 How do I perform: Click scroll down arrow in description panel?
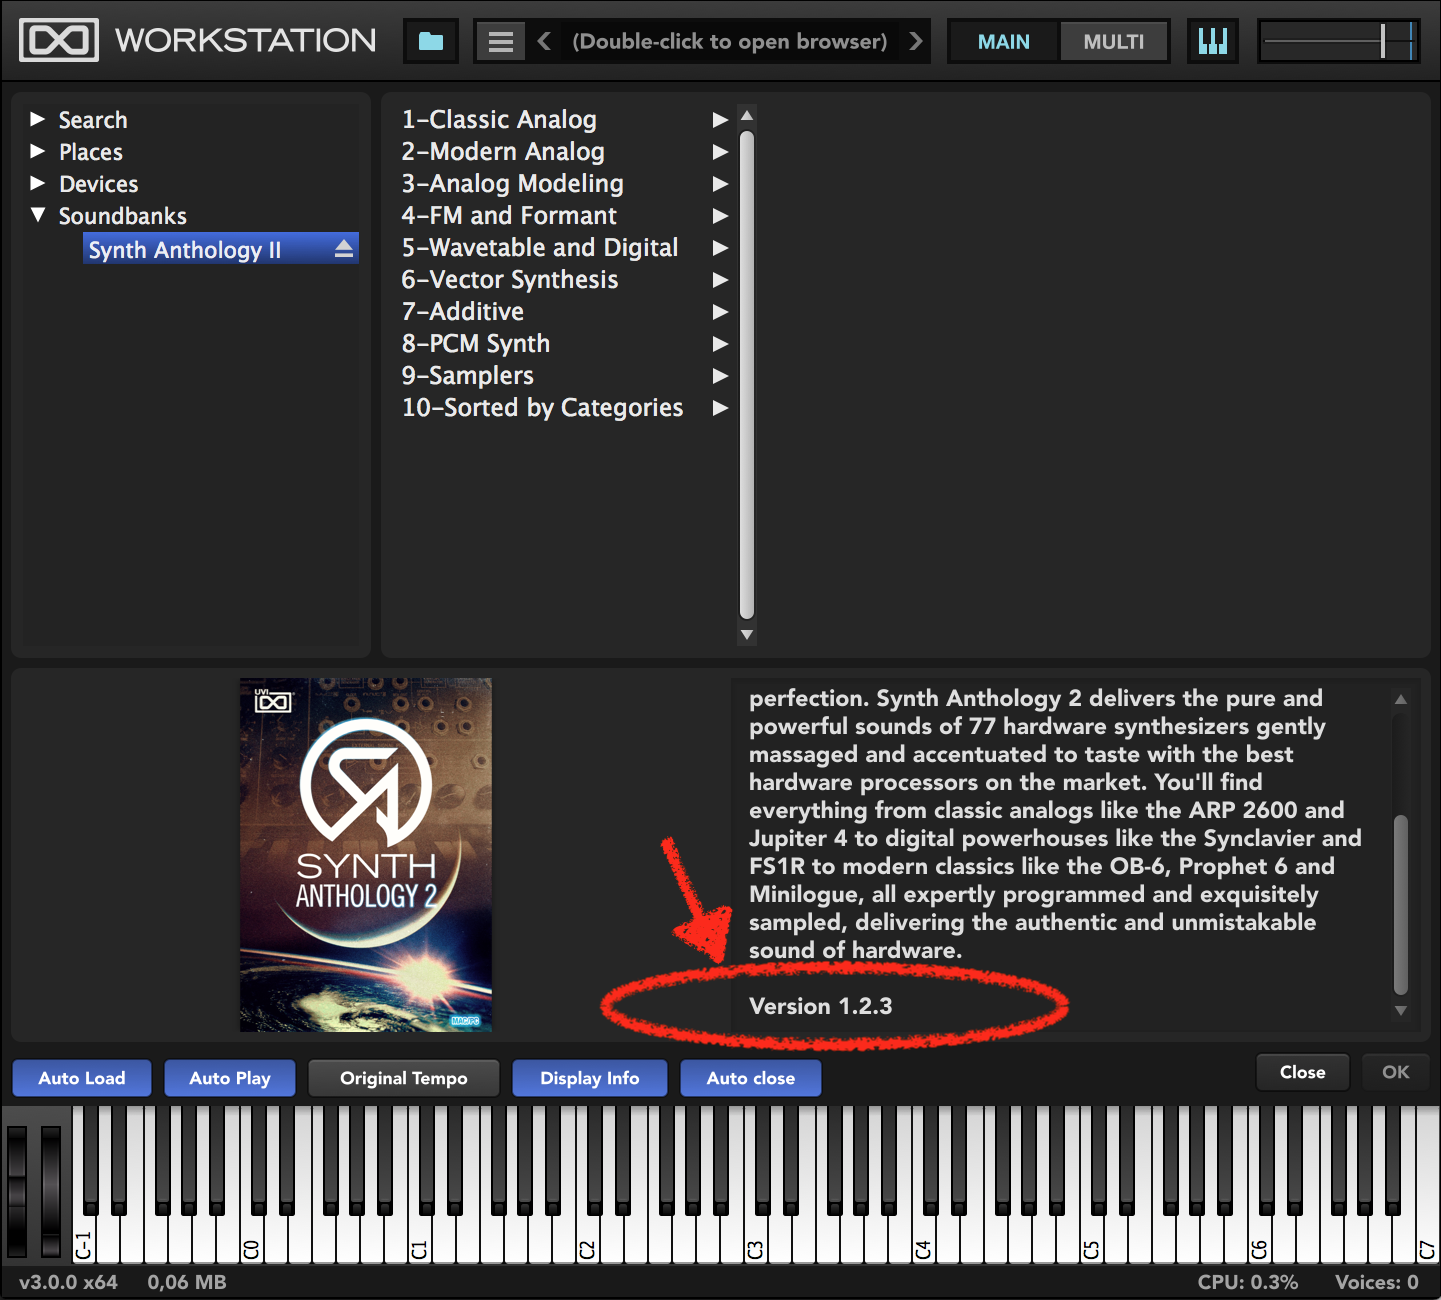1400,1011
